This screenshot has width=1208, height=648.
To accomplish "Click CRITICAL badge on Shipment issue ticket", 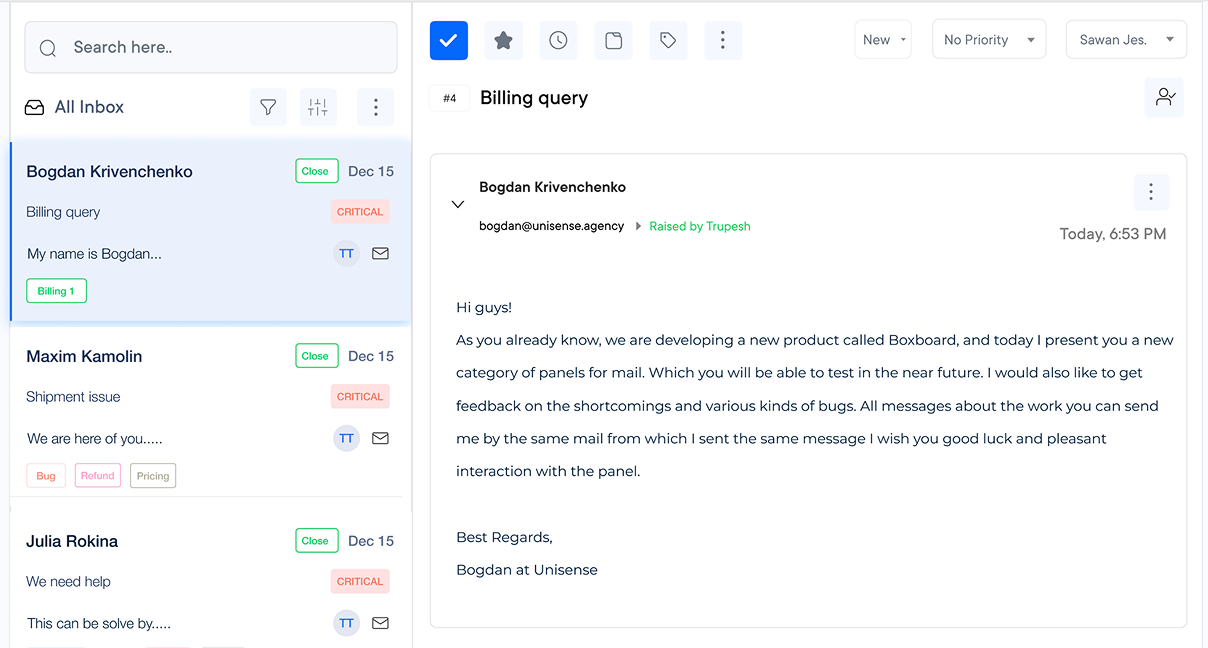I will pos(360,397).
